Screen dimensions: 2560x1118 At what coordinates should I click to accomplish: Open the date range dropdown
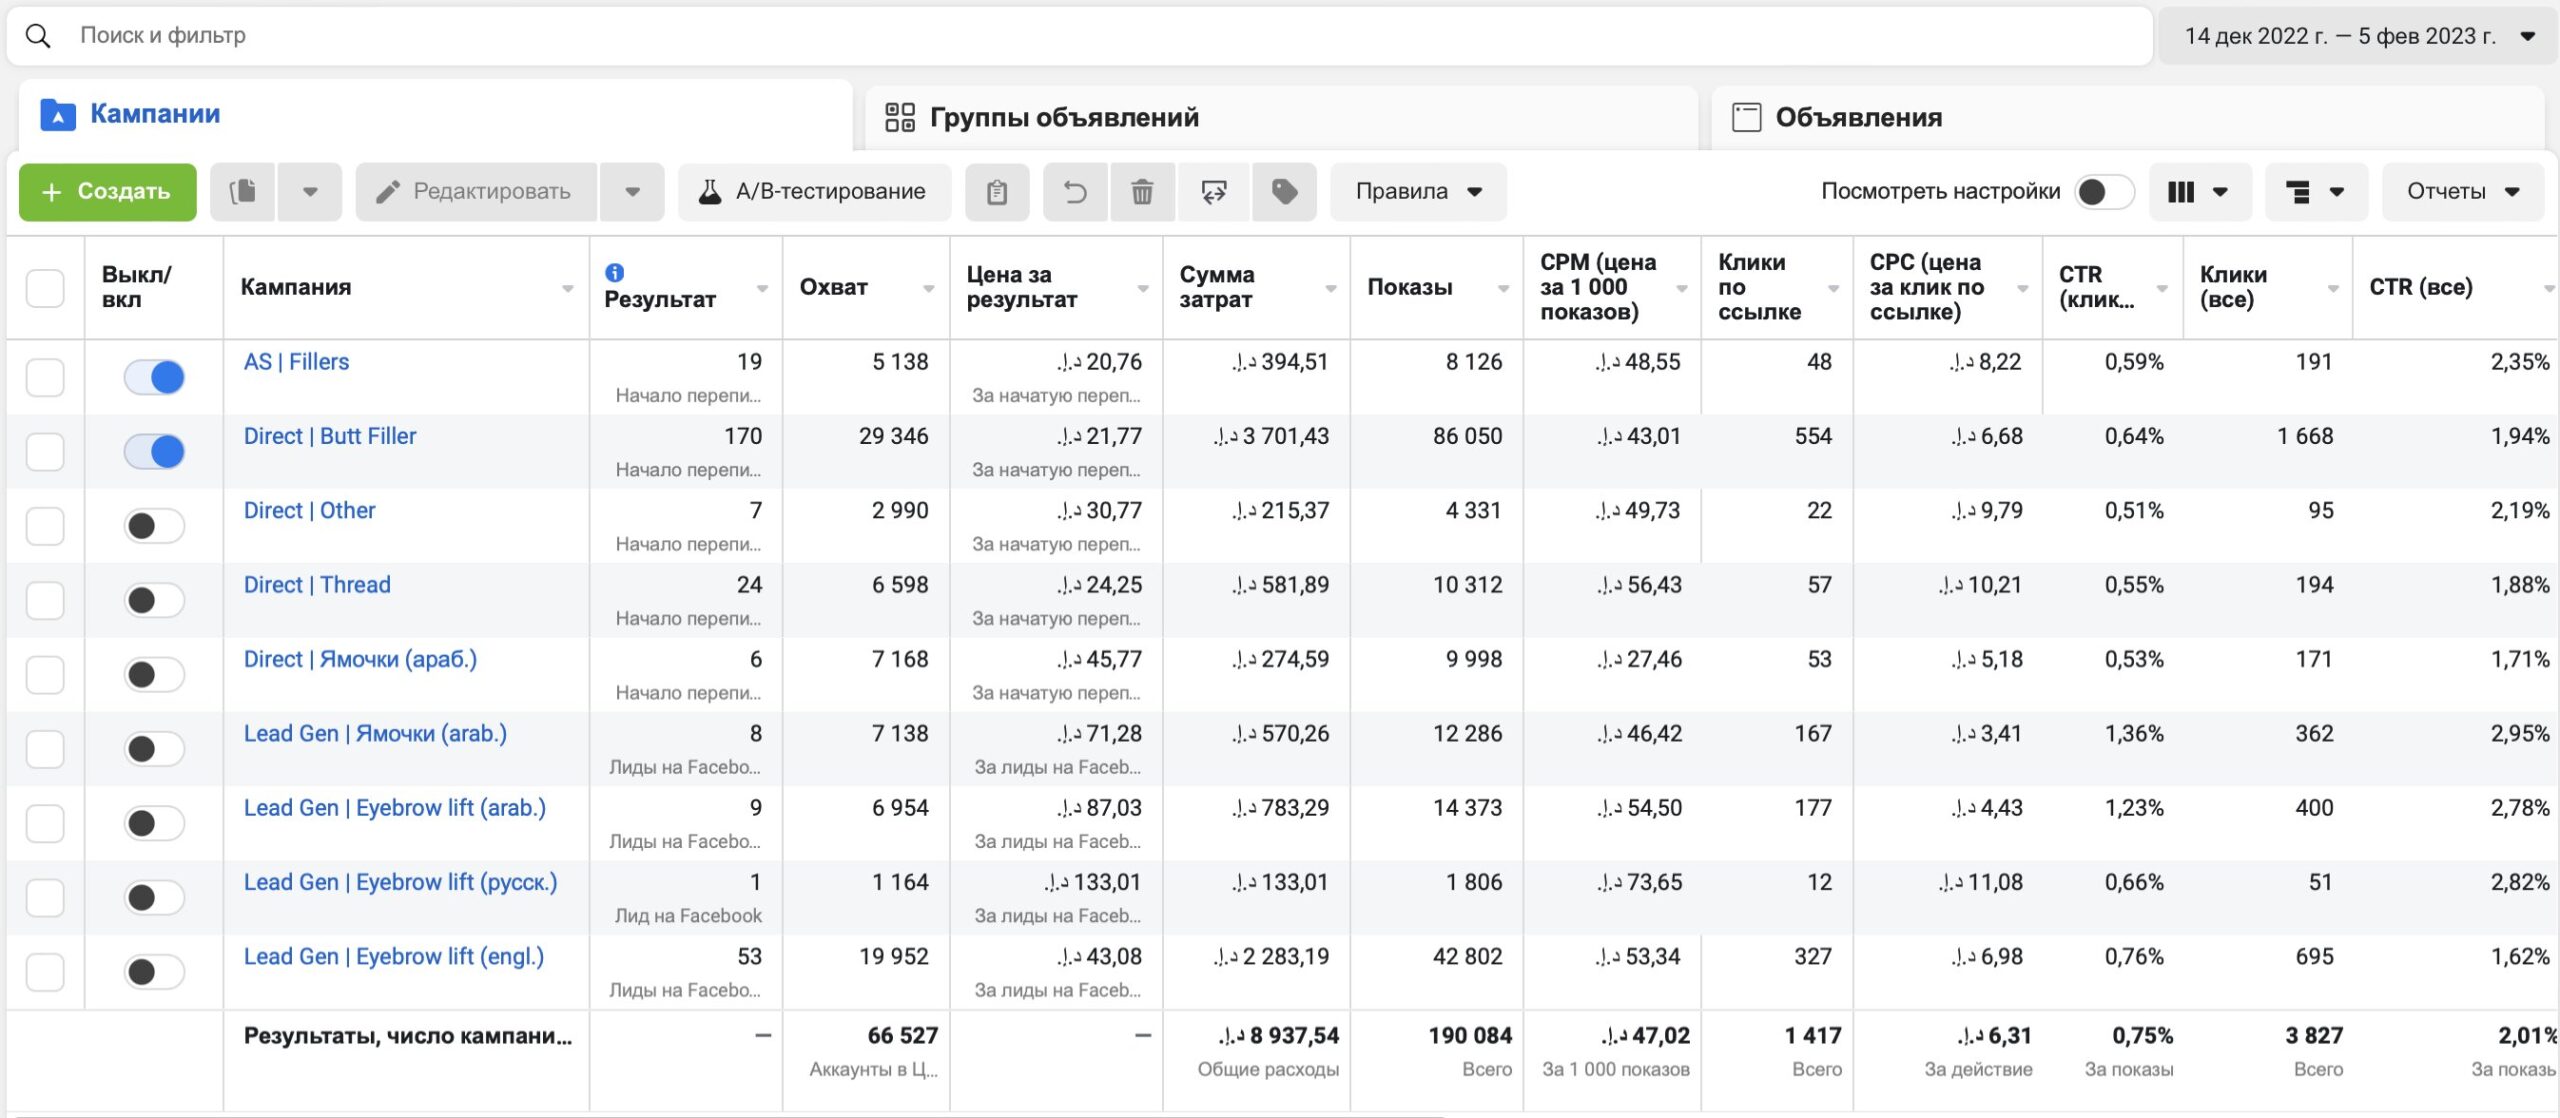2359,36
